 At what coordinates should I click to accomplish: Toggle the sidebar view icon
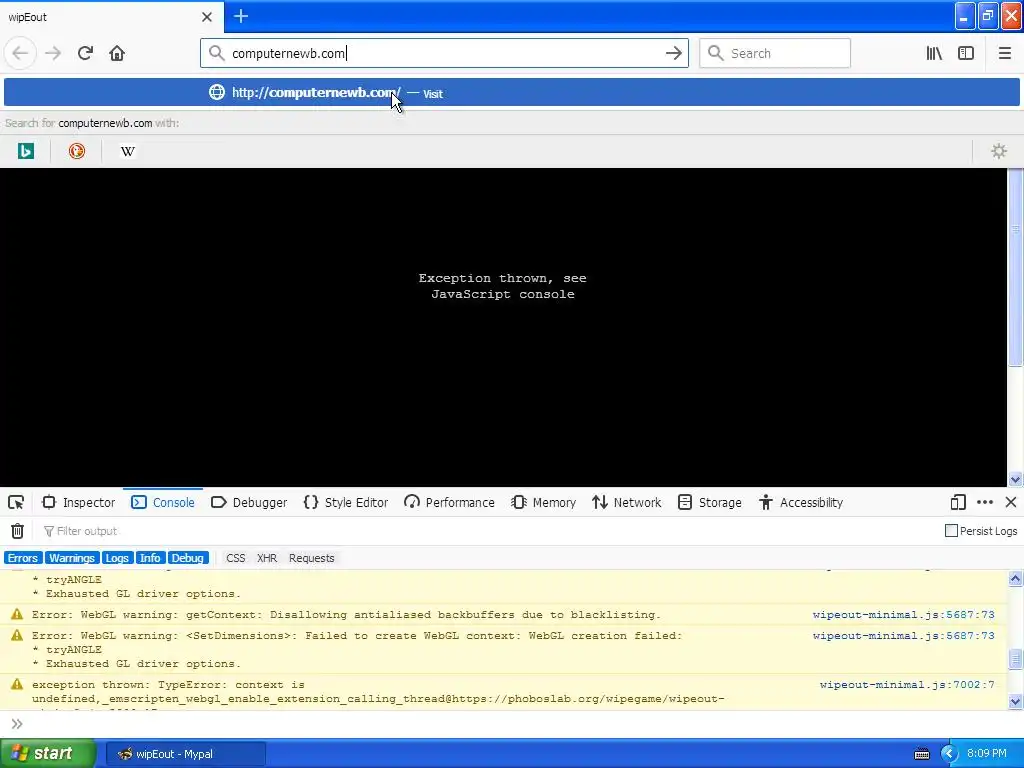tap(966, 54)
